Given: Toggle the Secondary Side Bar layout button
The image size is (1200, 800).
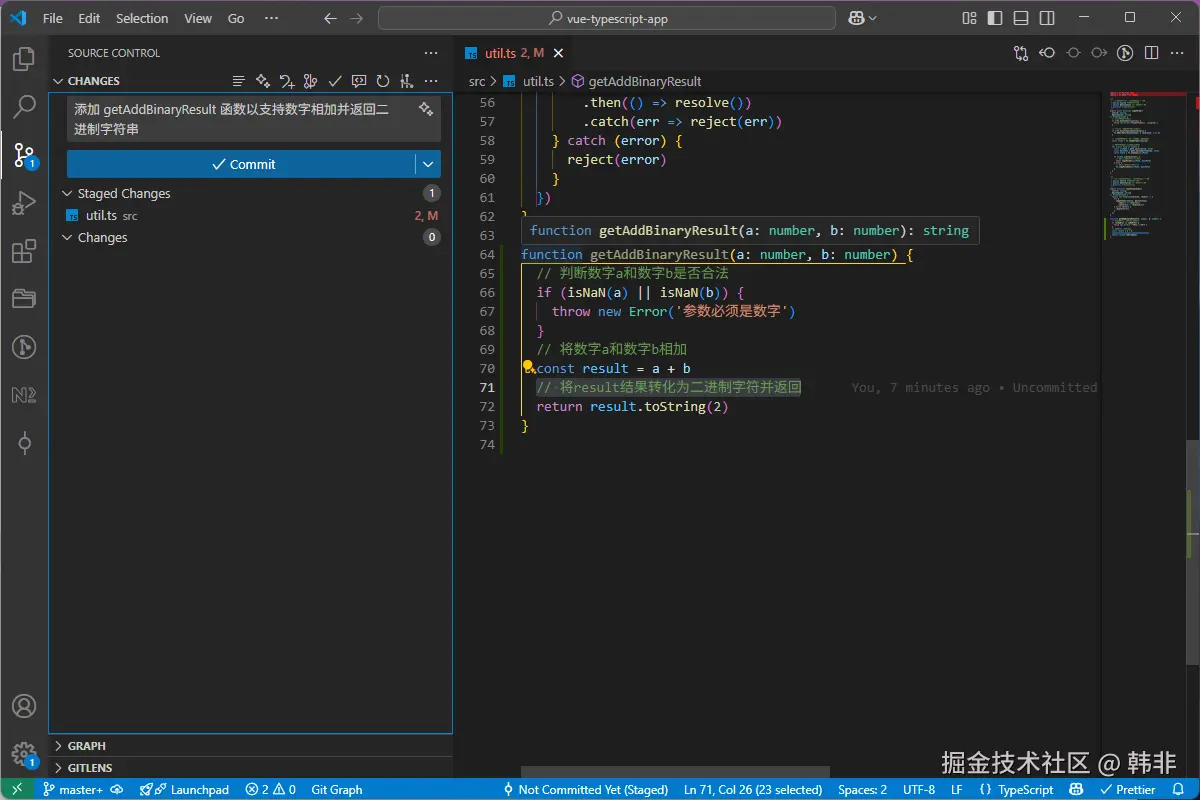Looking at the screenshot, I should (1046, 18).
